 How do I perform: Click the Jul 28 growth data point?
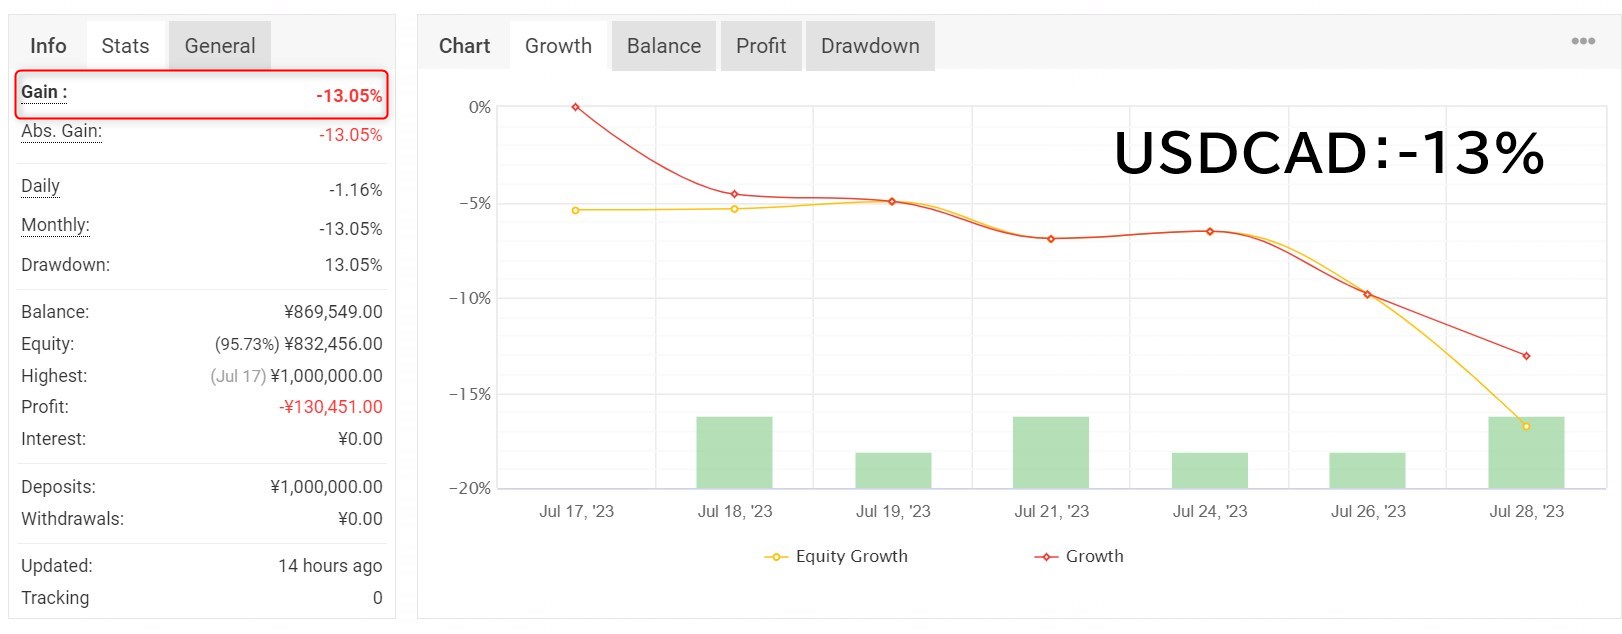[x=1526, y=356]
